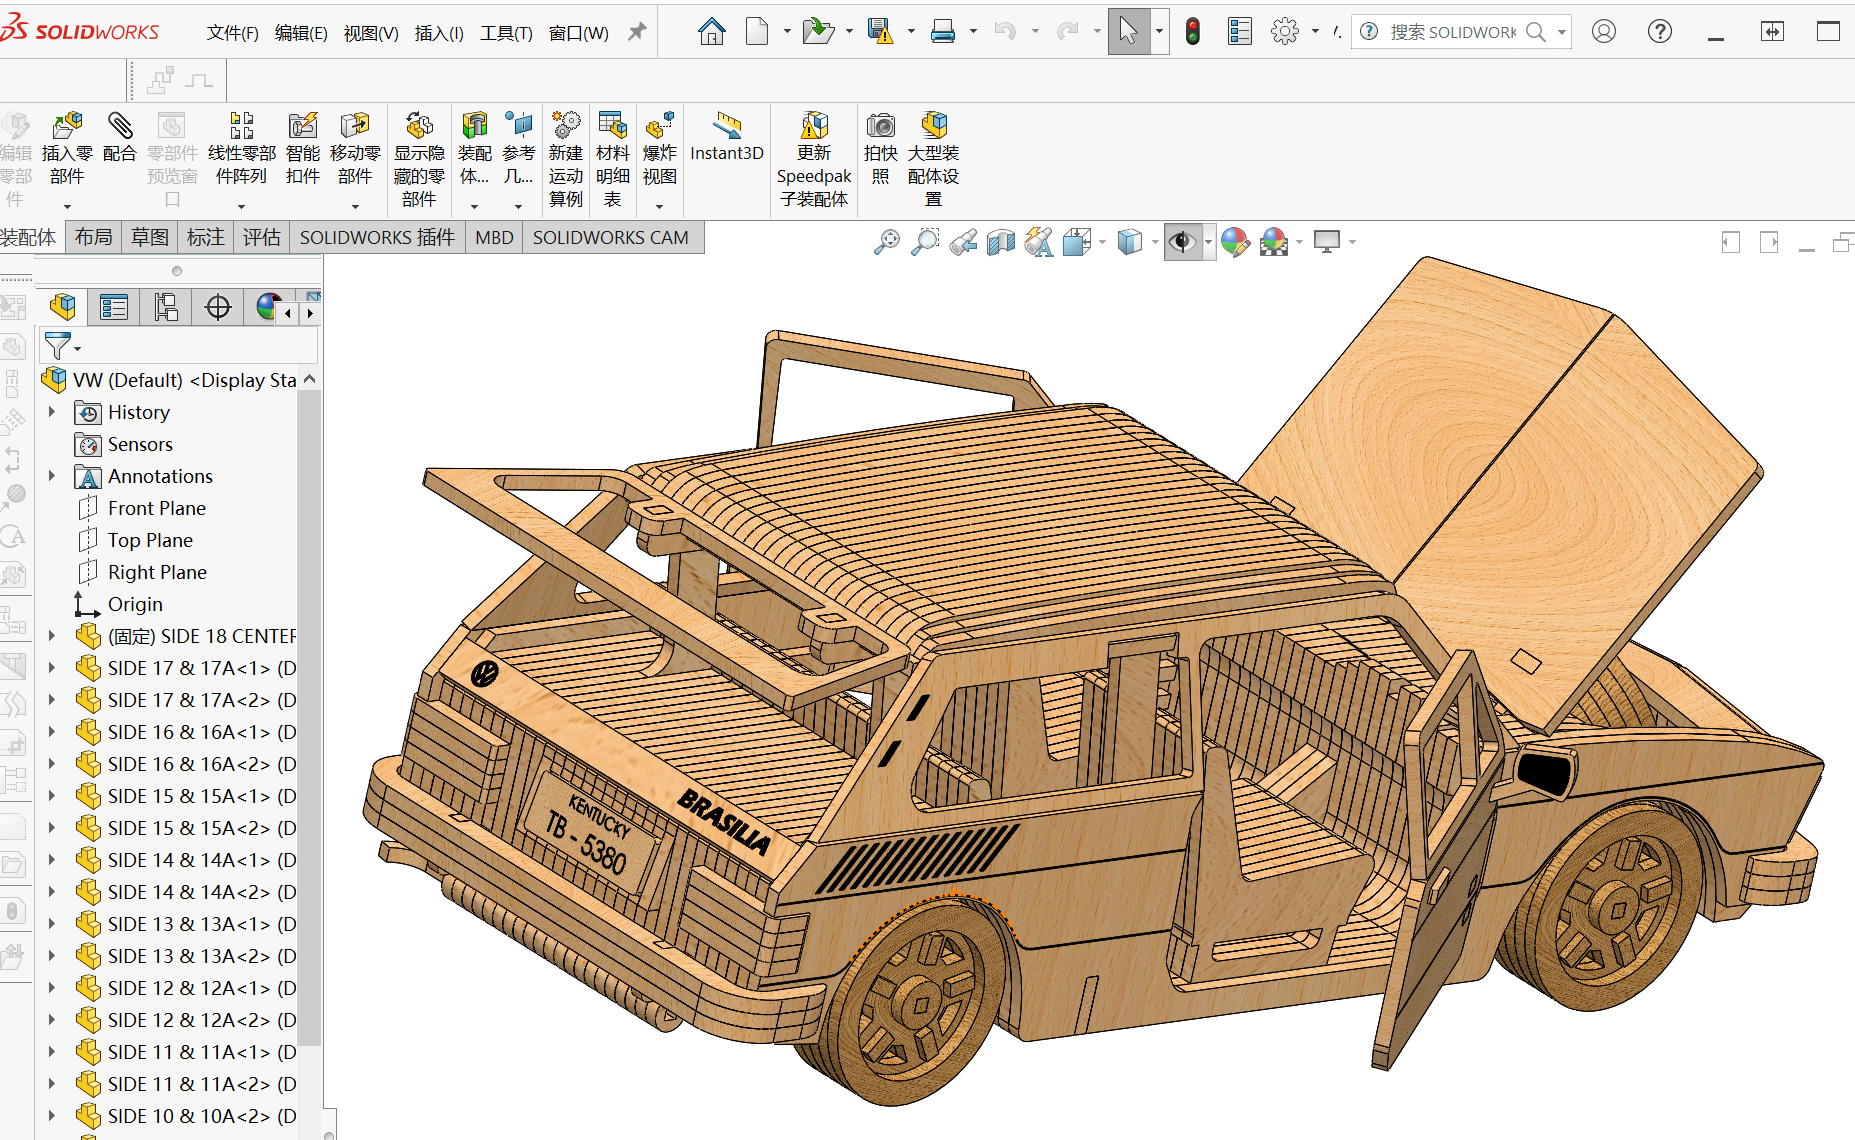Click the Rebuild traffic light icon

tap(1193, 32)
